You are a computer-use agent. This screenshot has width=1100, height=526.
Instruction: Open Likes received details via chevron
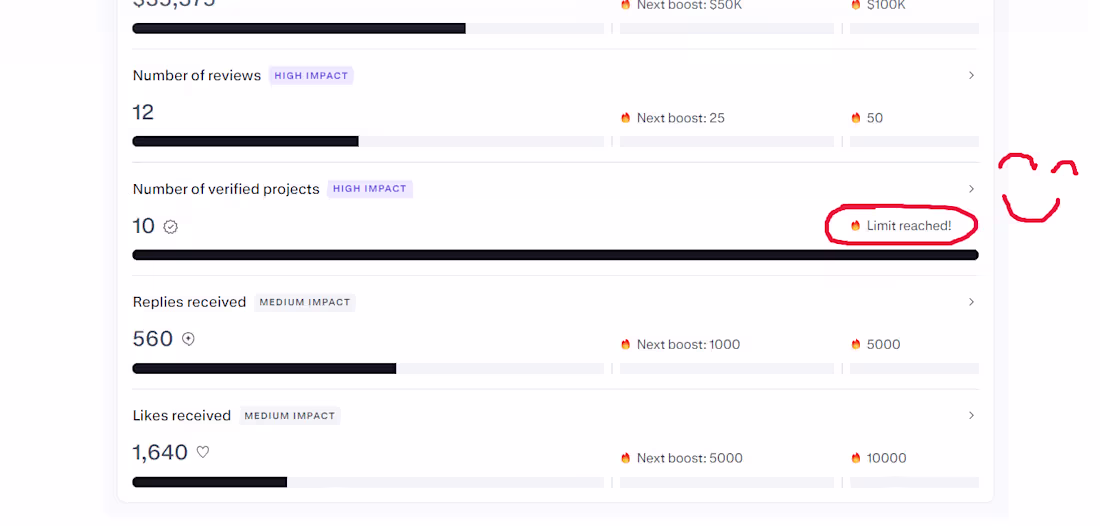point(972,415)
